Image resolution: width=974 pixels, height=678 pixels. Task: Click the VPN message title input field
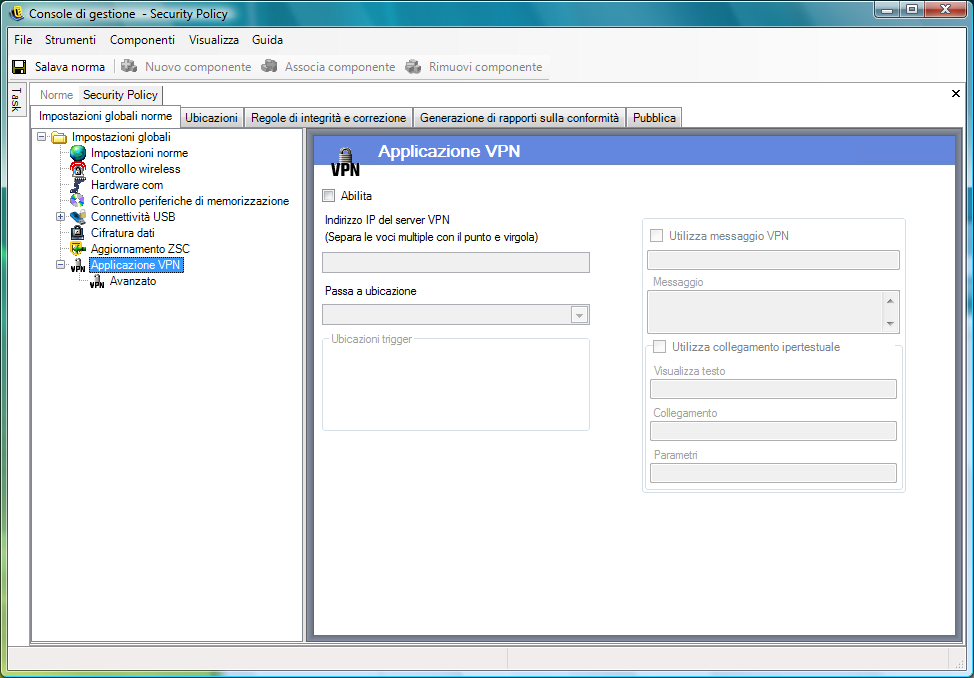point(773,260)
